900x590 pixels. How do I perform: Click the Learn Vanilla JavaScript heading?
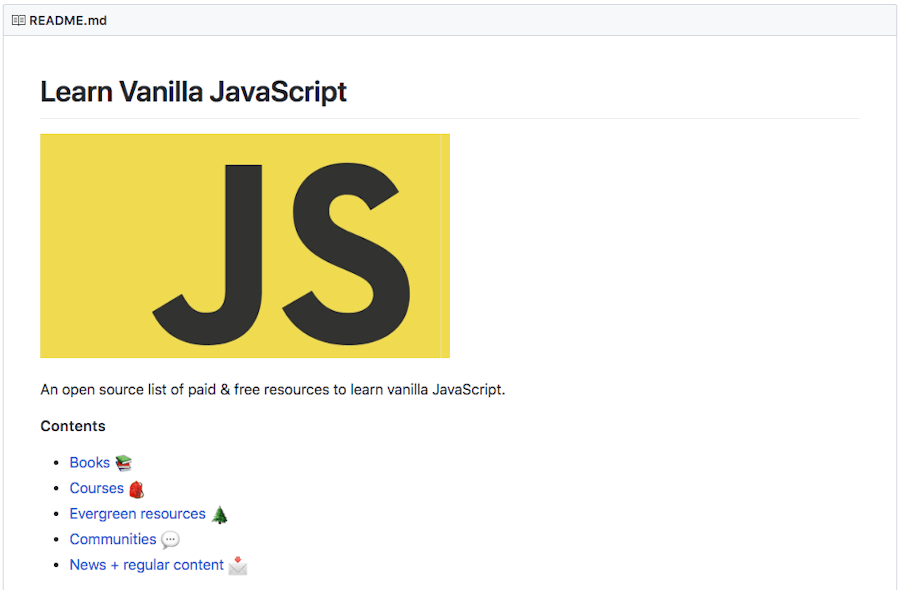193,91
